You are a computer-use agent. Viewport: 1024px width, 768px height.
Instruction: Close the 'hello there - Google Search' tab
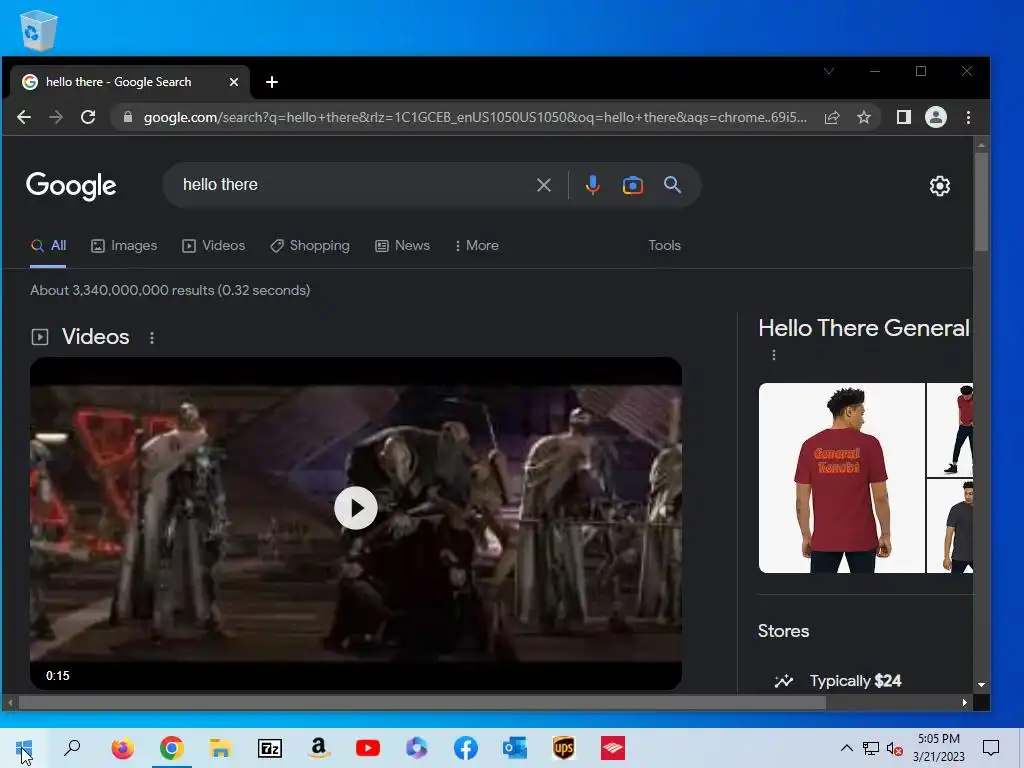tap(234, 82)
